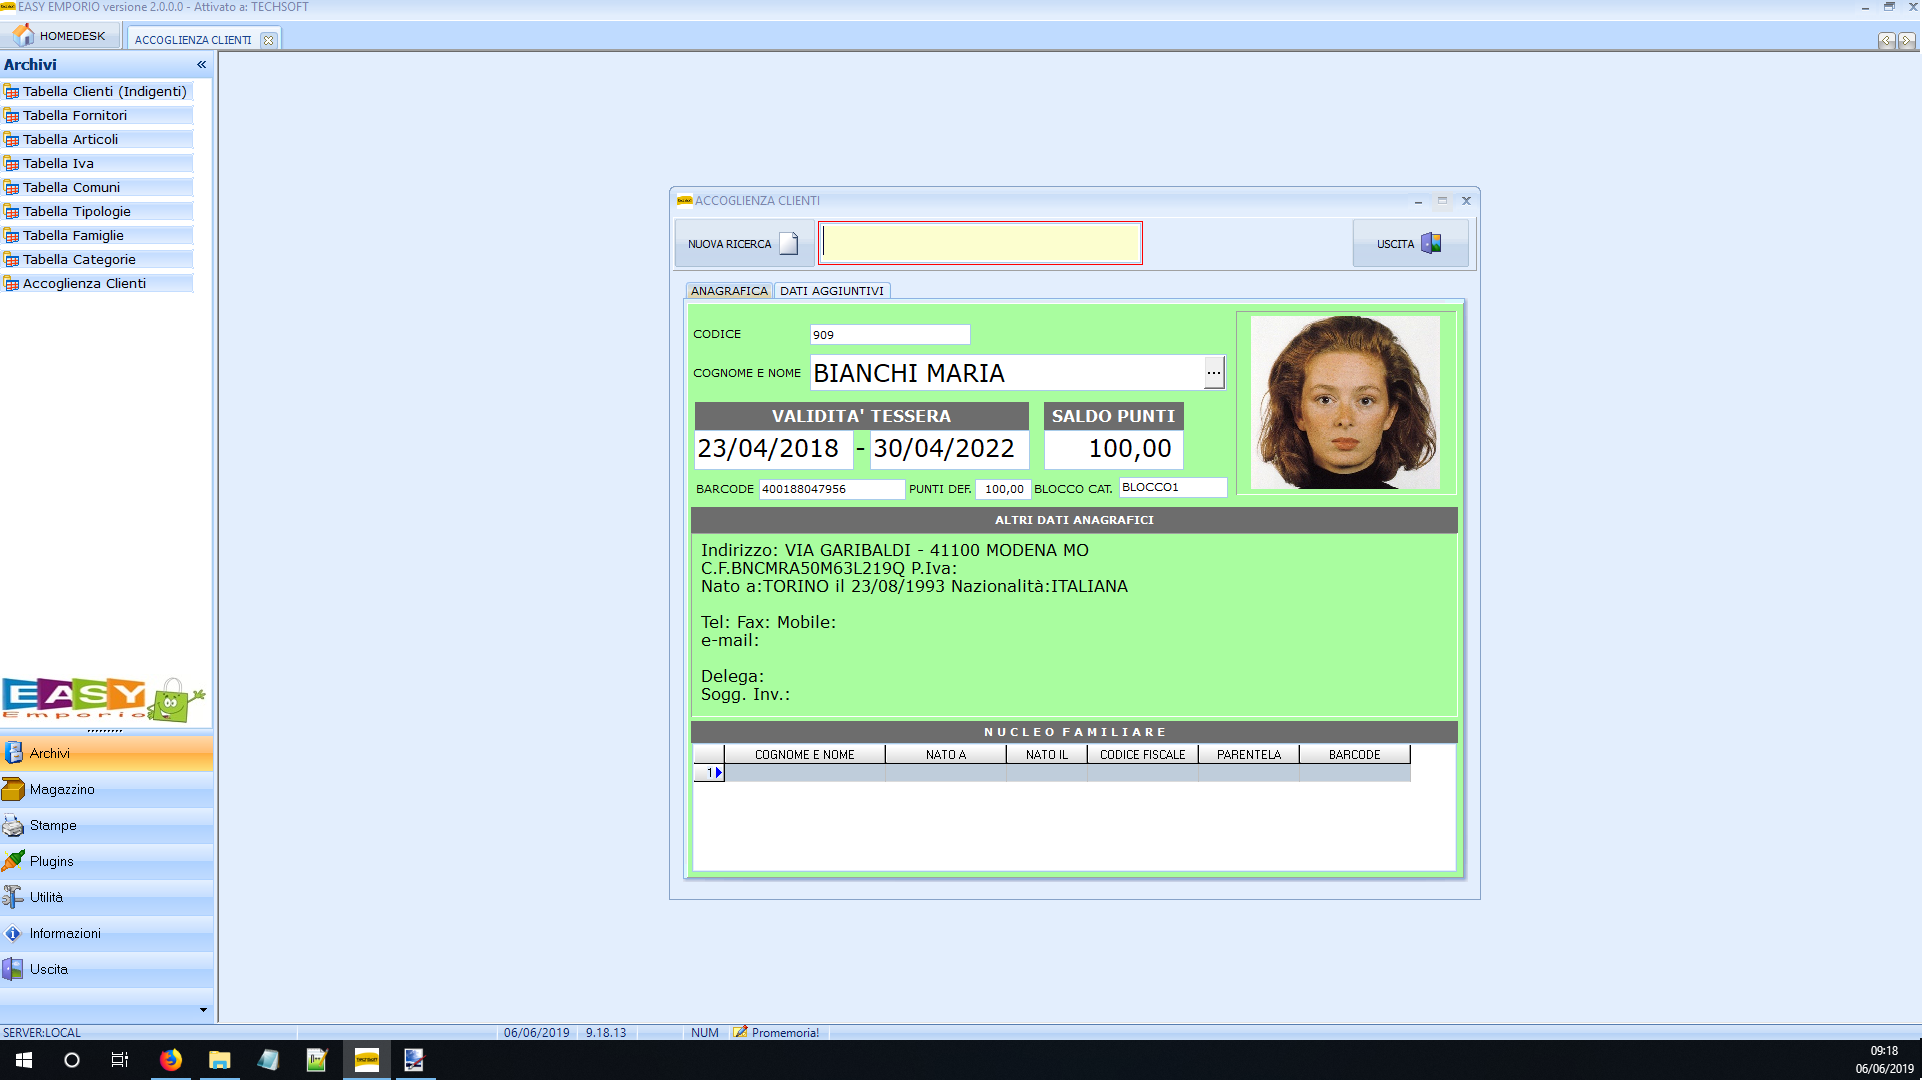The image size is (1922, 1080).
Task: Click the Utilità tools icon
Action: 13,897
